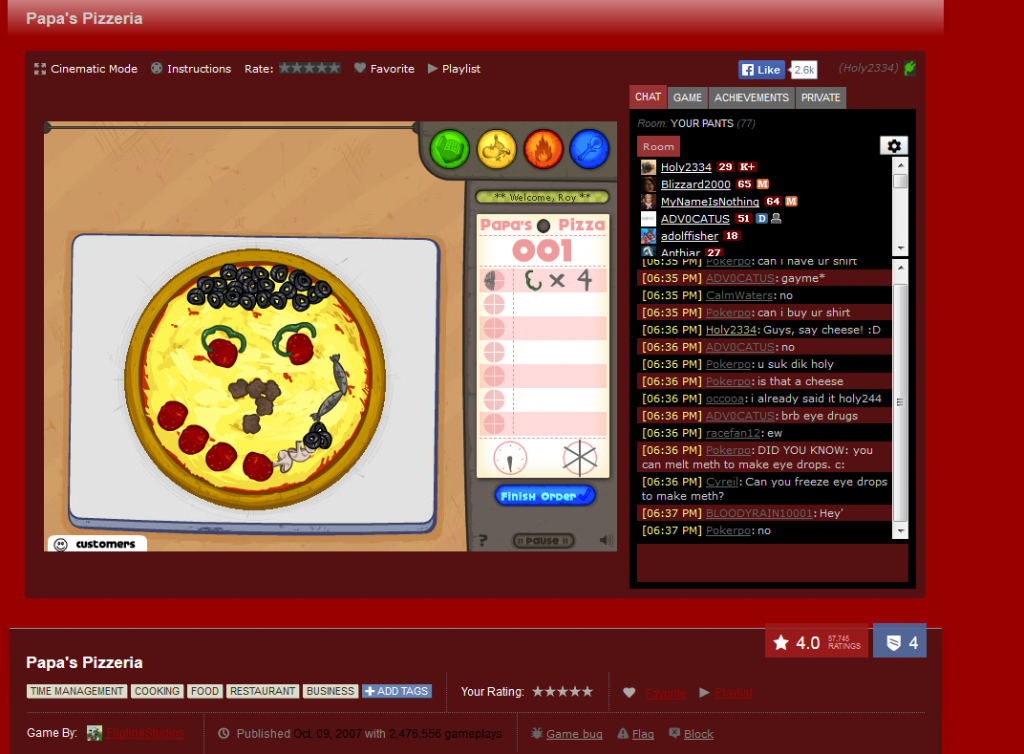
Task: Click the ADD TAGS button
Action: tap(397, 691)
